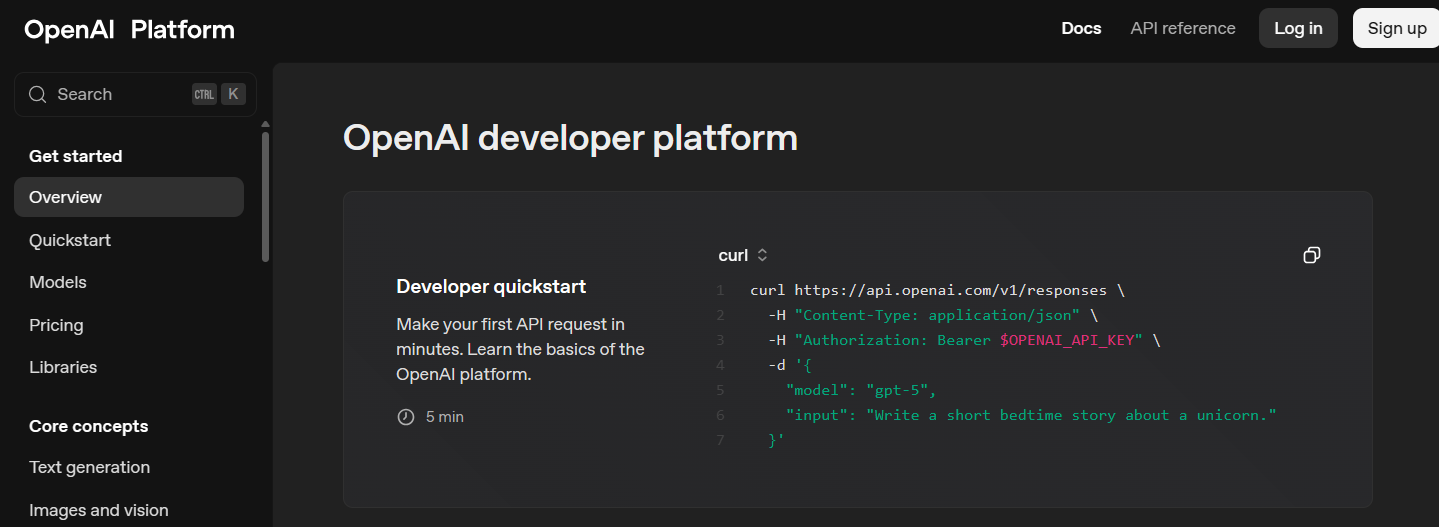This screenshot has width=1439, height=527.
Task: Click the api.openai.com URL in code
Action: pyautogui.click(x=951, y=291)
